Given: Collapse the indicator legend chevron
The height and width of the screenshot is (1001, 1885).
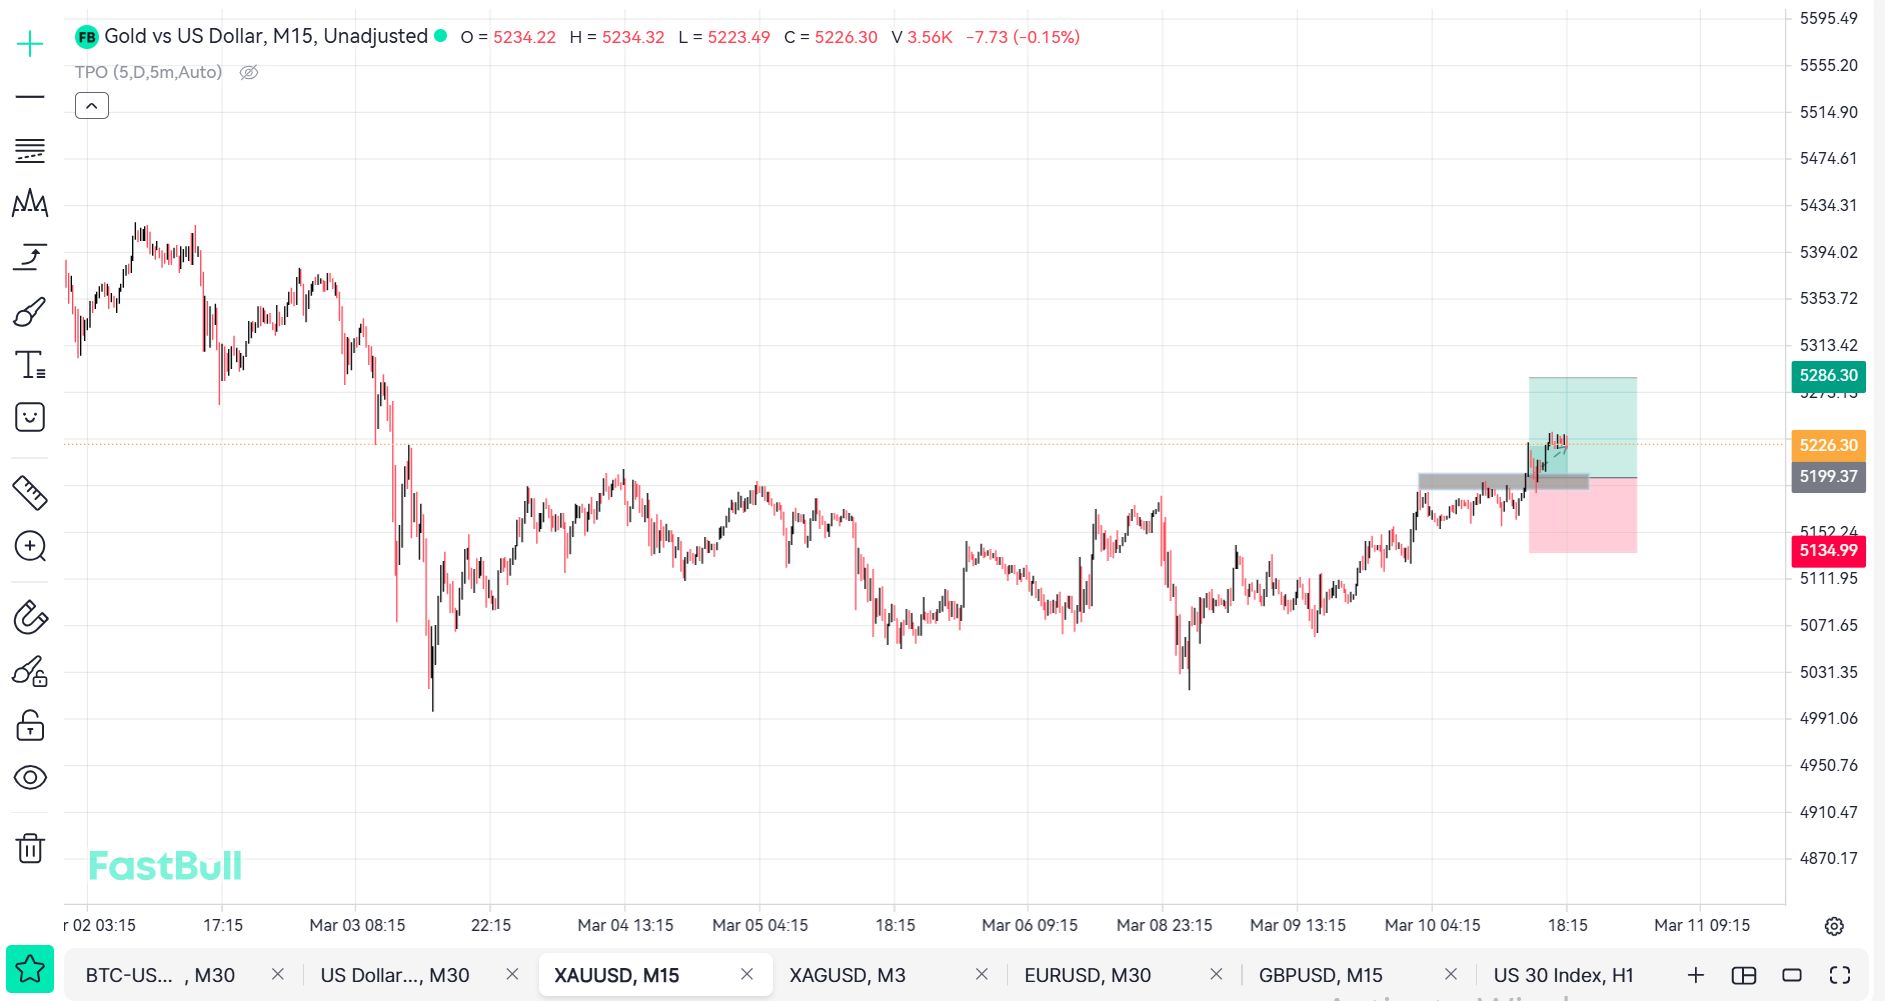Looking at the screenshot, I should click(x=92, y=106).
